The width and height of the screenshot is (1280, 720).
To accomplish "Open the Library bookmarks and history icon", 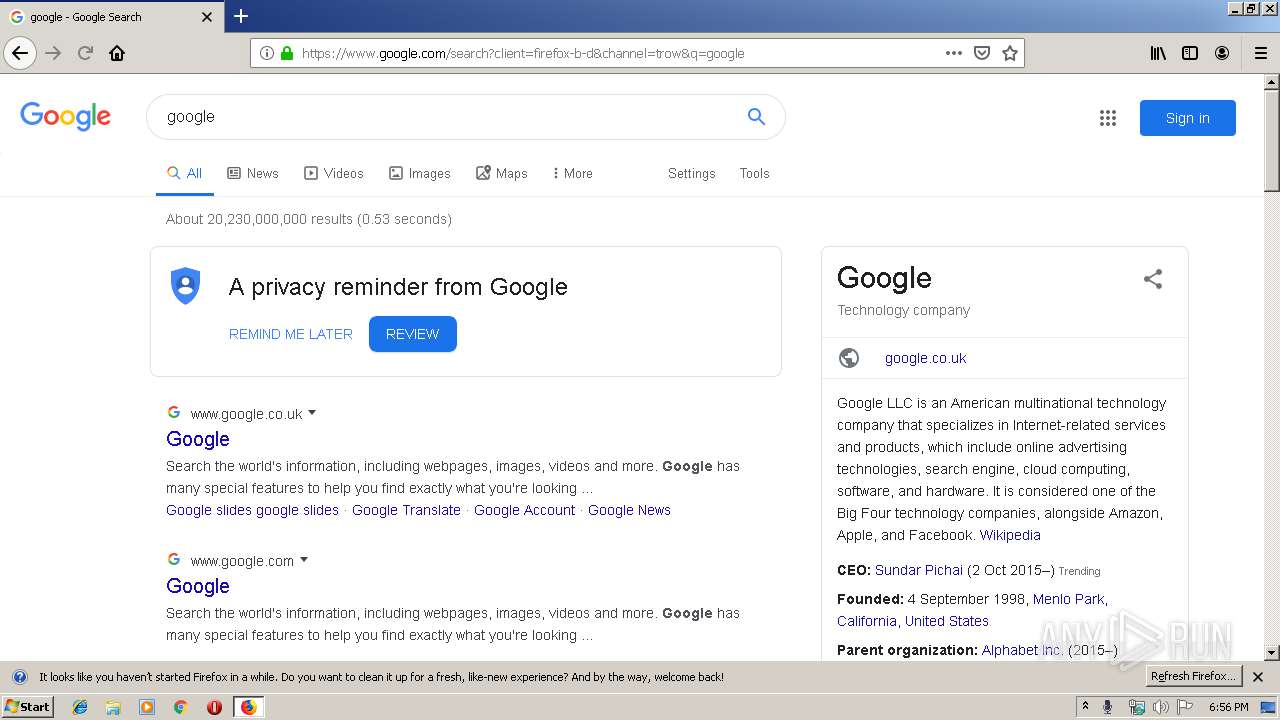I will [1158, 53].
